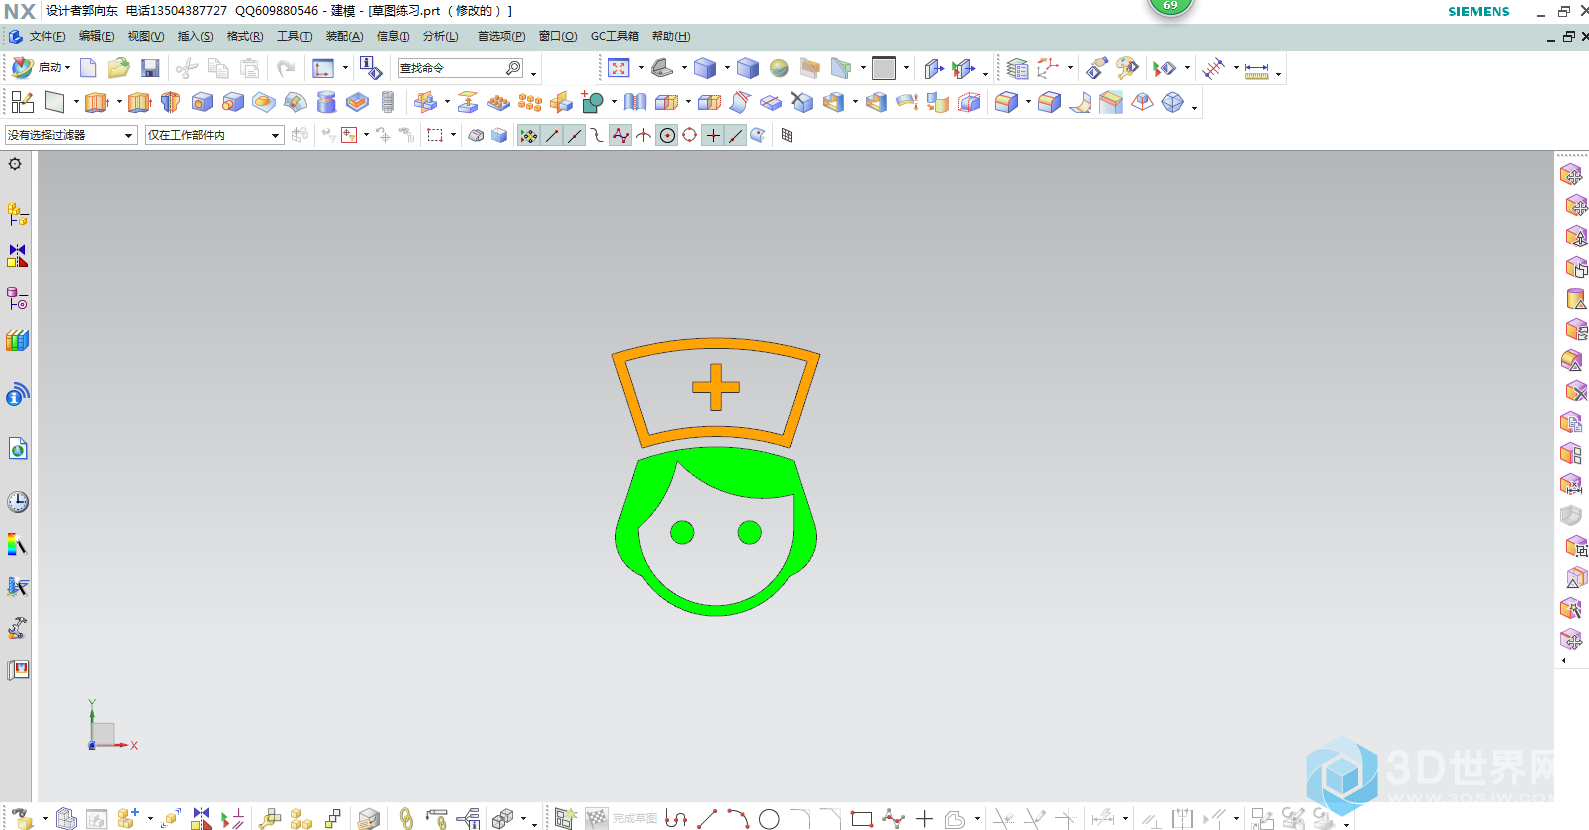Expand the Extrude dropdown arrow
This screenshot has width=1589, height=830.
point(118,102)
